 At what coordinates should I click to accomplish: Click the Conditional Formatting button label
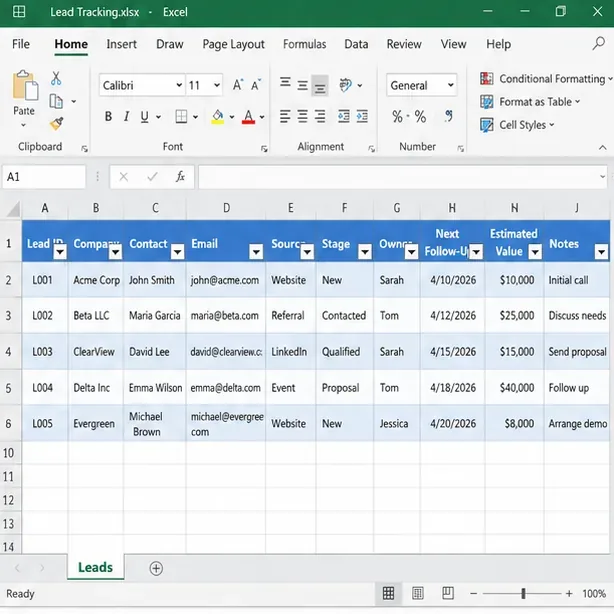point(552,79)
